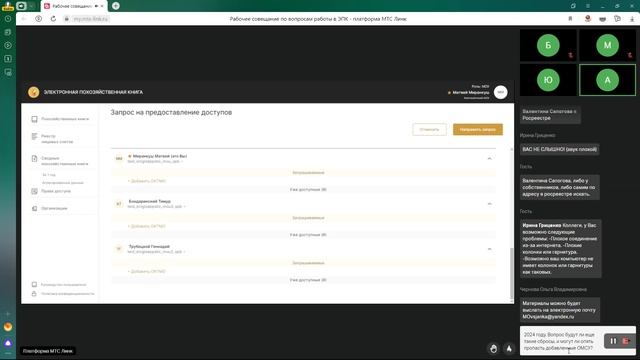Click the address bar URL field
This screenshot has width=640, height=360.
point(91,19)
